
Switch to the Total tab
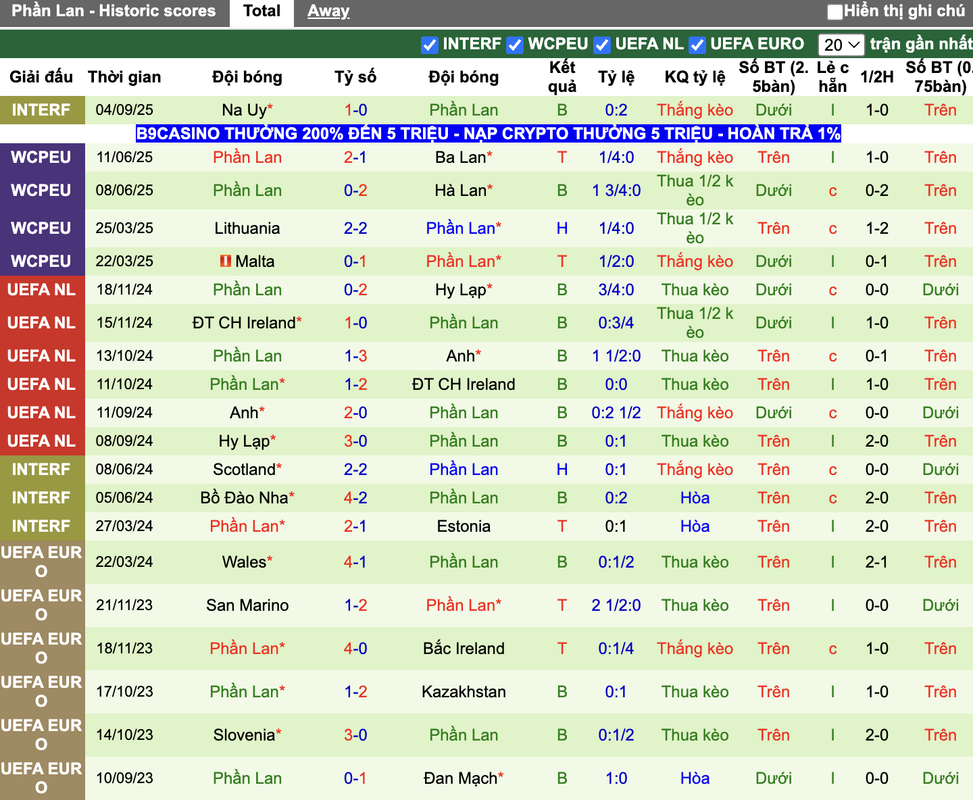[261, 11]
